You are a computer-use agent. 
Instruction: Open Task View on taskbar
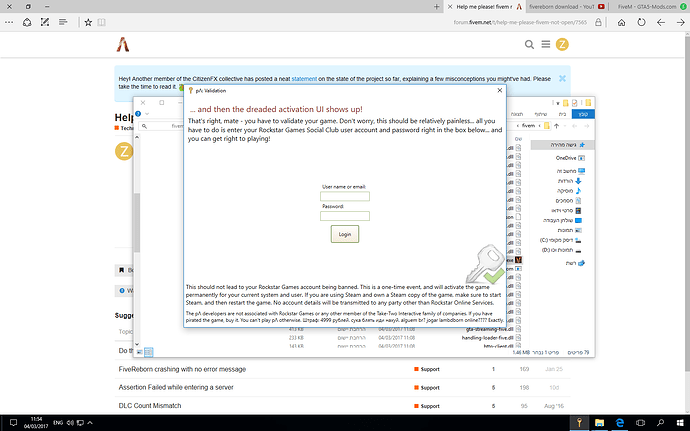[x=640, y=423]
